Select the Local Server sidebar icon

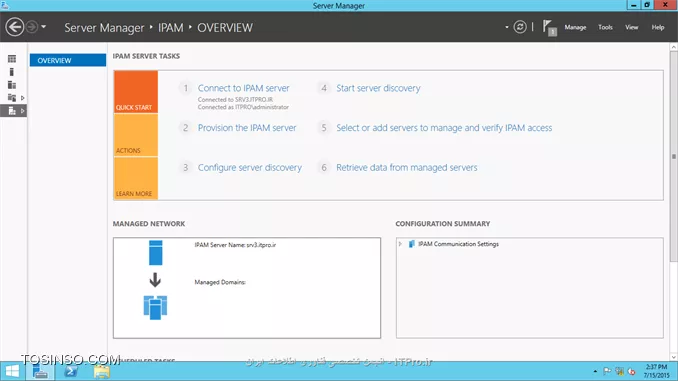pyautogui.click(x=12, y=72)
